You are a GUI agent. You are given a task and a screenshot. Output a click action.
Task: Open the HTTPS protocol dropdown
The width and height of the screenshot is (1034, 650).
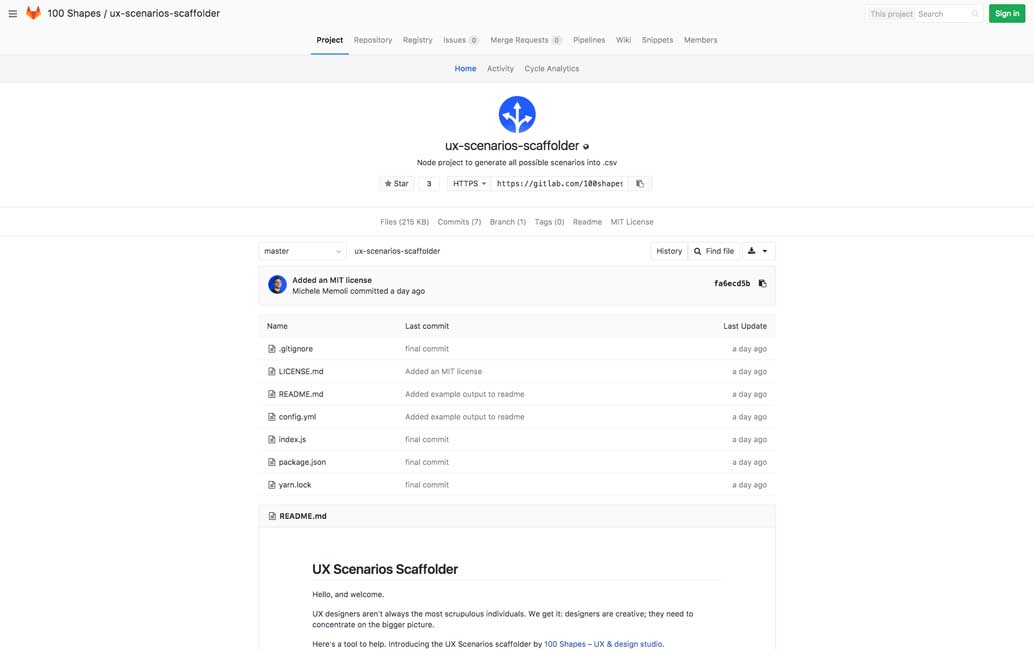[468, 184]
